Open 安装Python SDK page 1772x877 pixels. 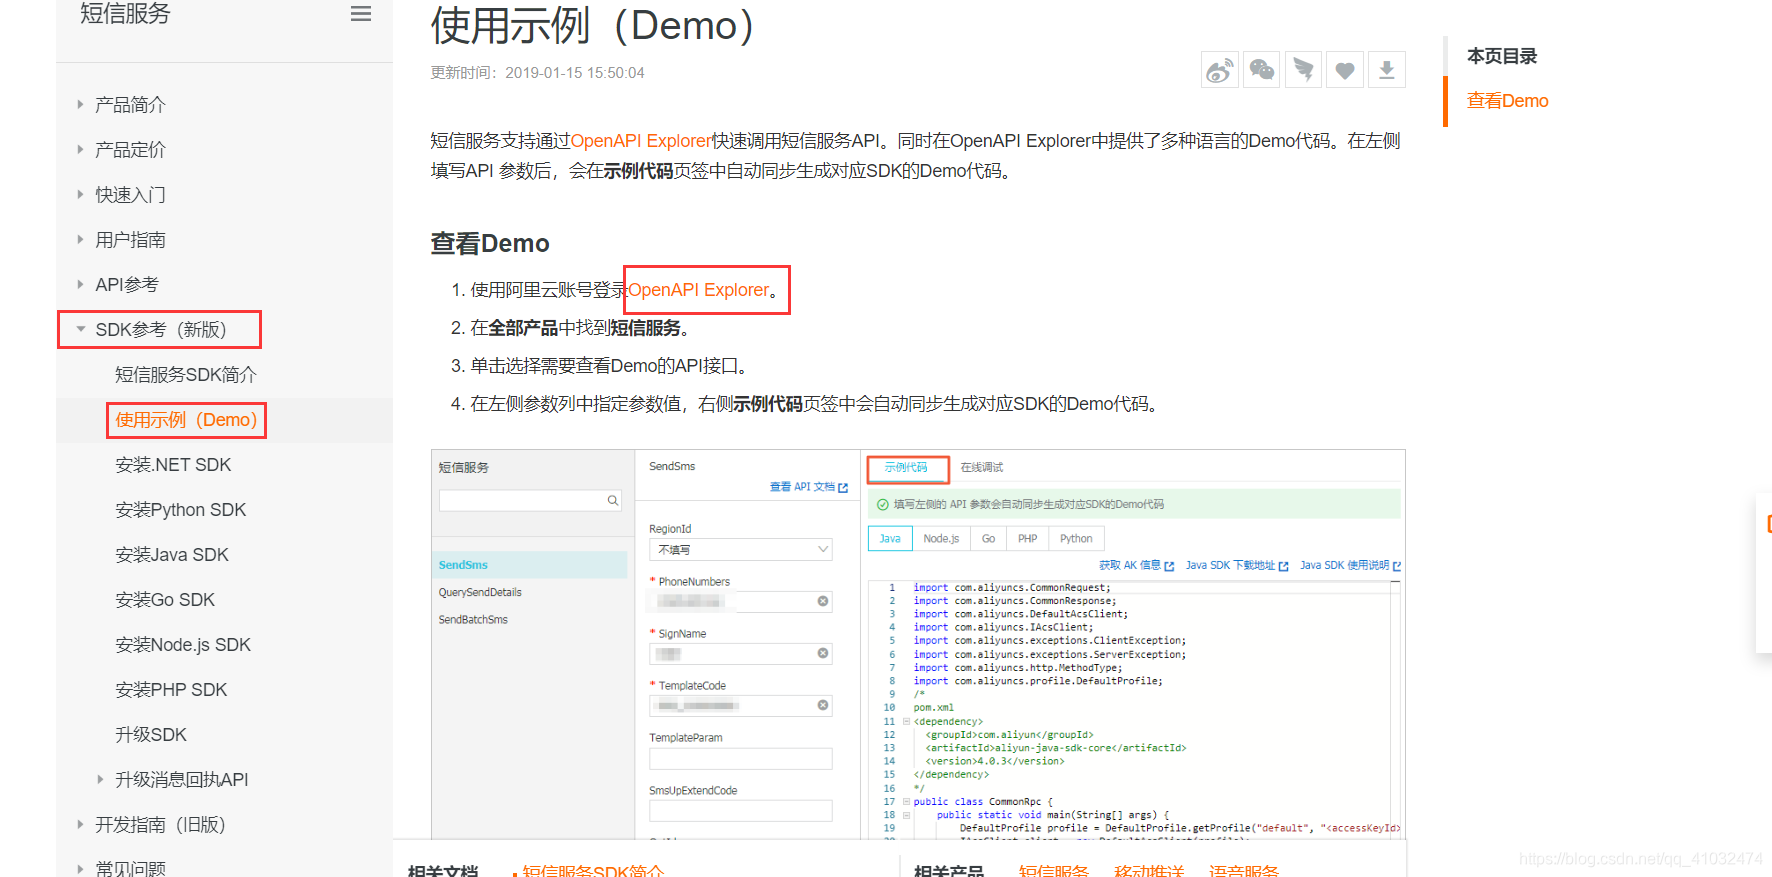pyautogui.click(x=180, y=509)
